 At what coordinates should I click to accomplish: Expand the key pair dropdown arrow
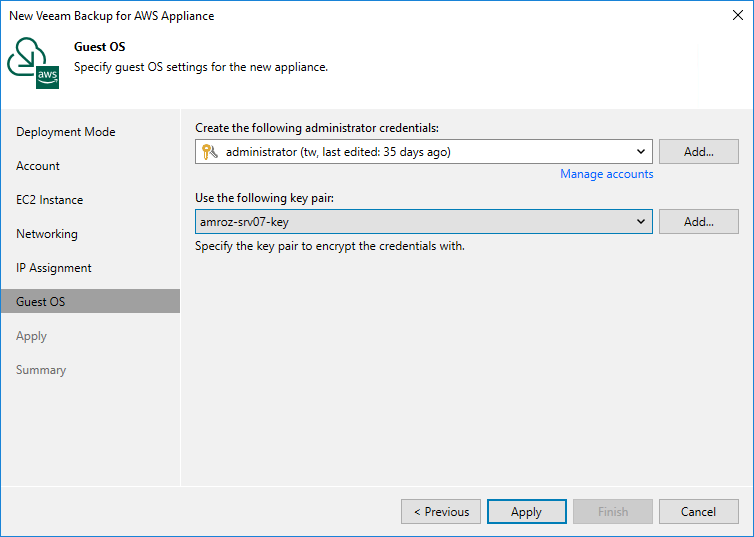[641, 222]
